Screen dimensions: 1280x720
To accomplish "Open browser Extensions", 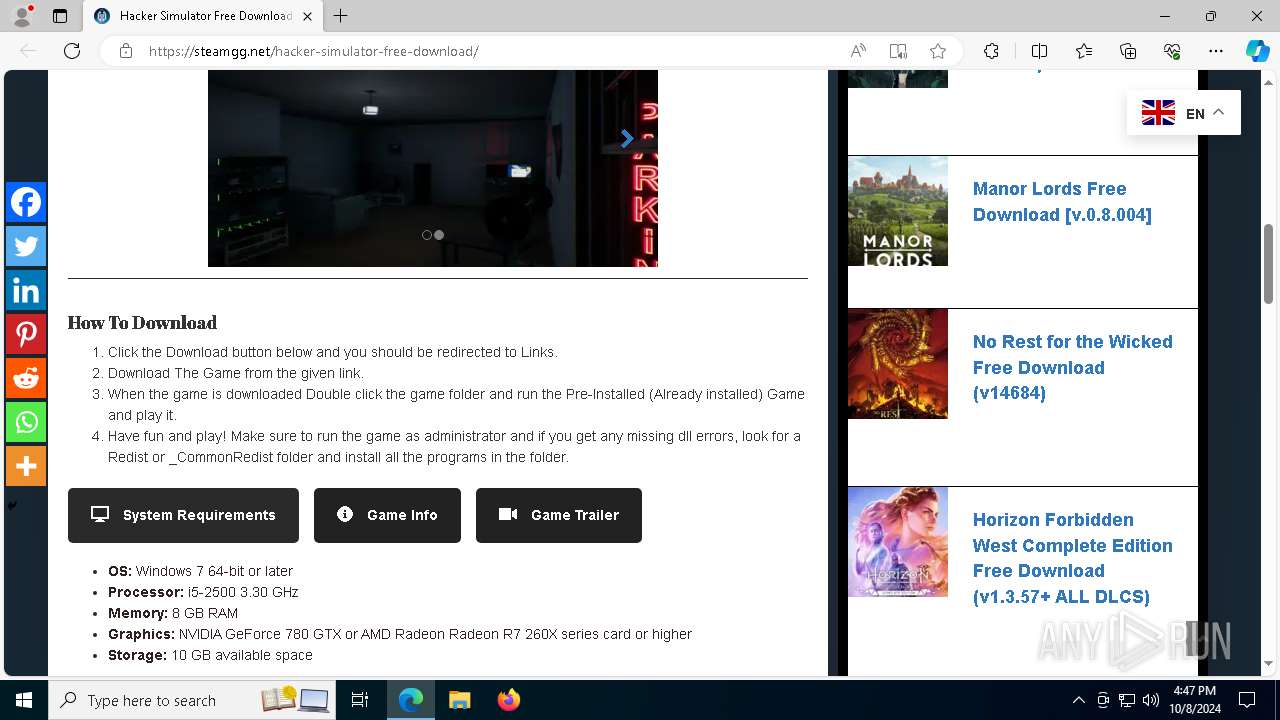I will 991,51.
